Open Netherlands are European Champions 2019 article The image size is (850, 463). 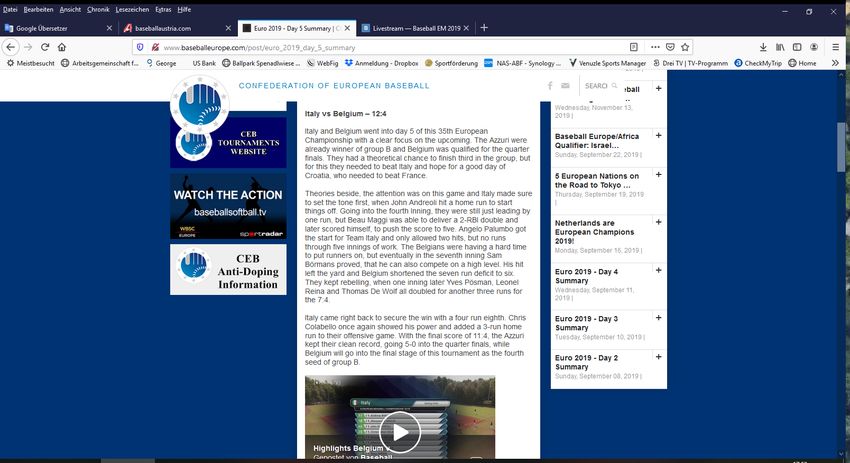click(x=594, y=232)
